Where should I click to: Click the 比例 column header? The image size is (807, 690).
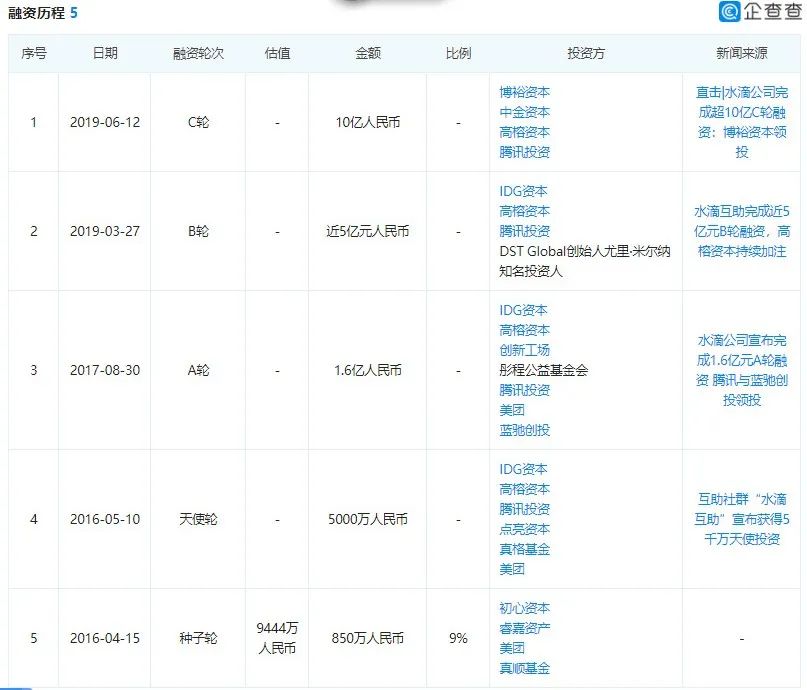click(458, 53)
